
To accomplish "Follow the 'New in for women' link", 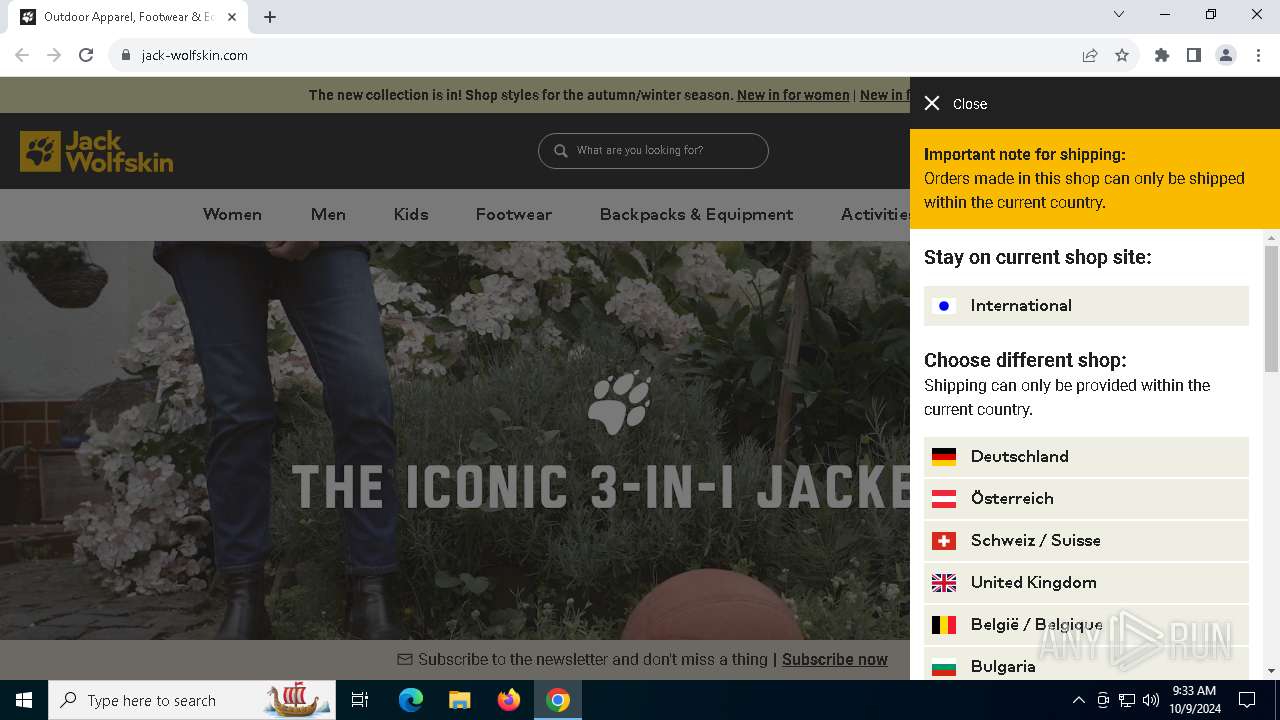I will 793,95.
